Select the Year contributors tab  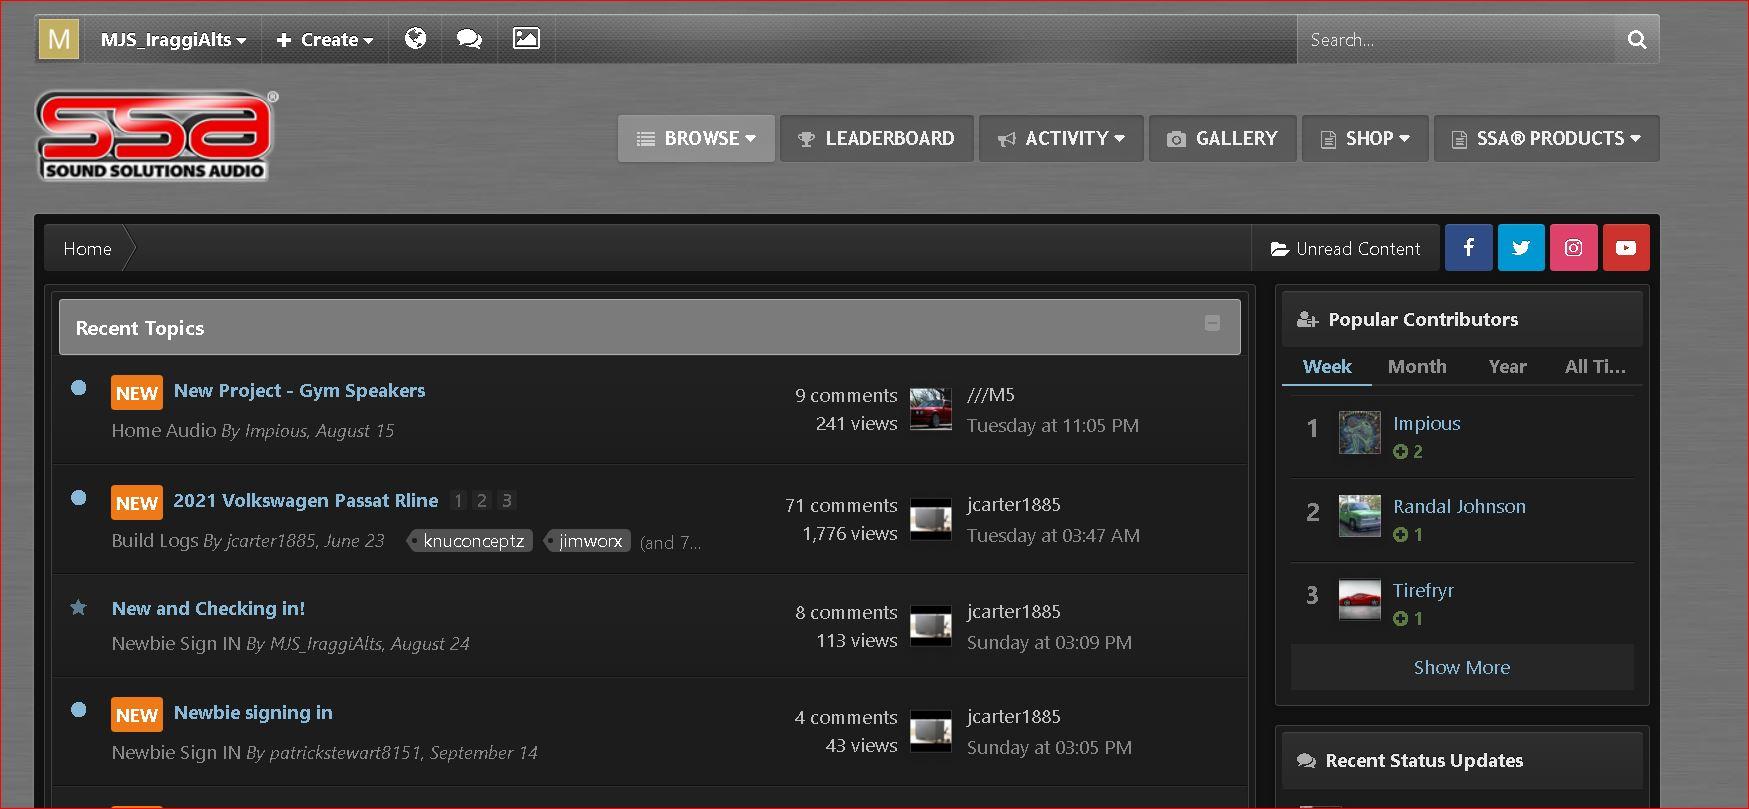(1507, 367)
